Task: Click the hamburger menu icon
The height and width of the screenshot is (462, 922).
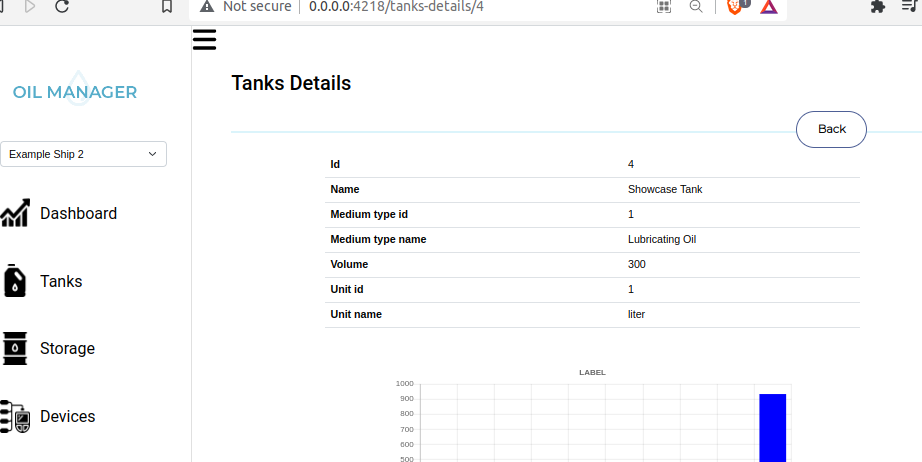Action: [x=204, y=40]
